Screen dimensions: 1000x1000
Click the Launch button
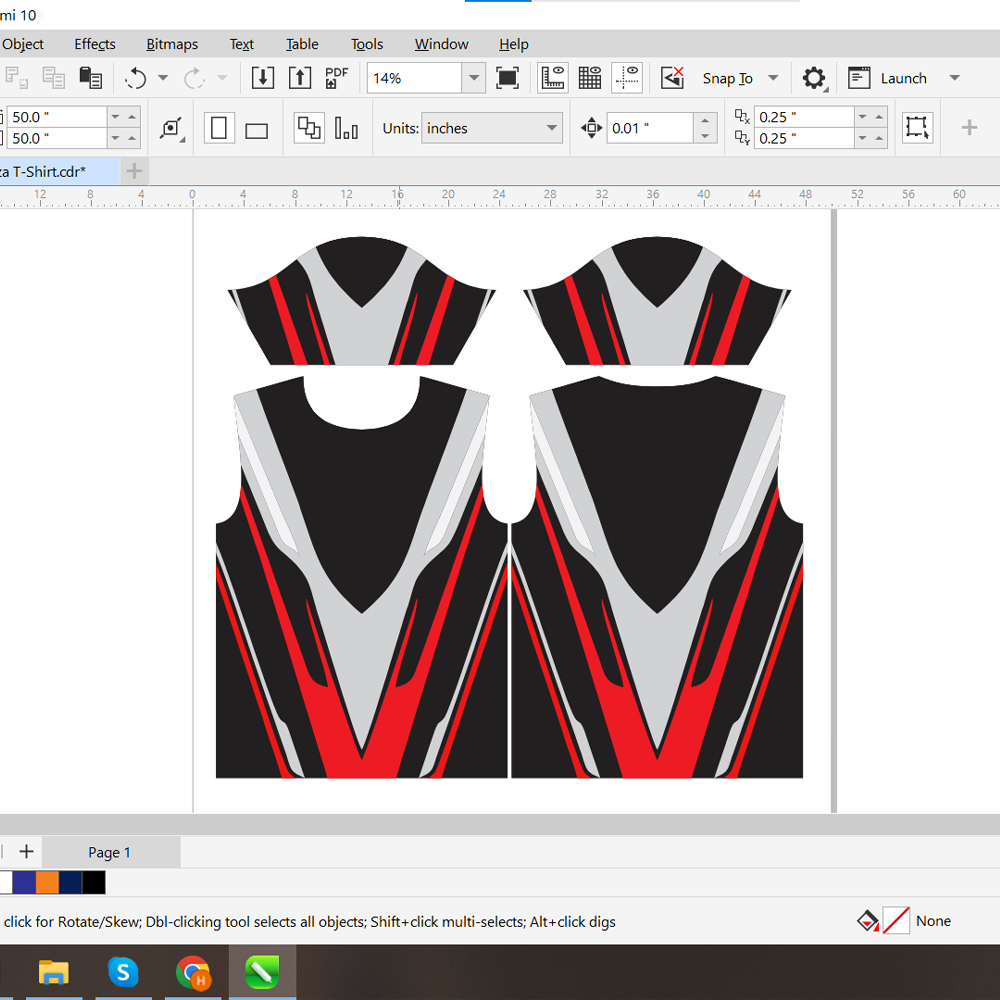tap(903, 78)
